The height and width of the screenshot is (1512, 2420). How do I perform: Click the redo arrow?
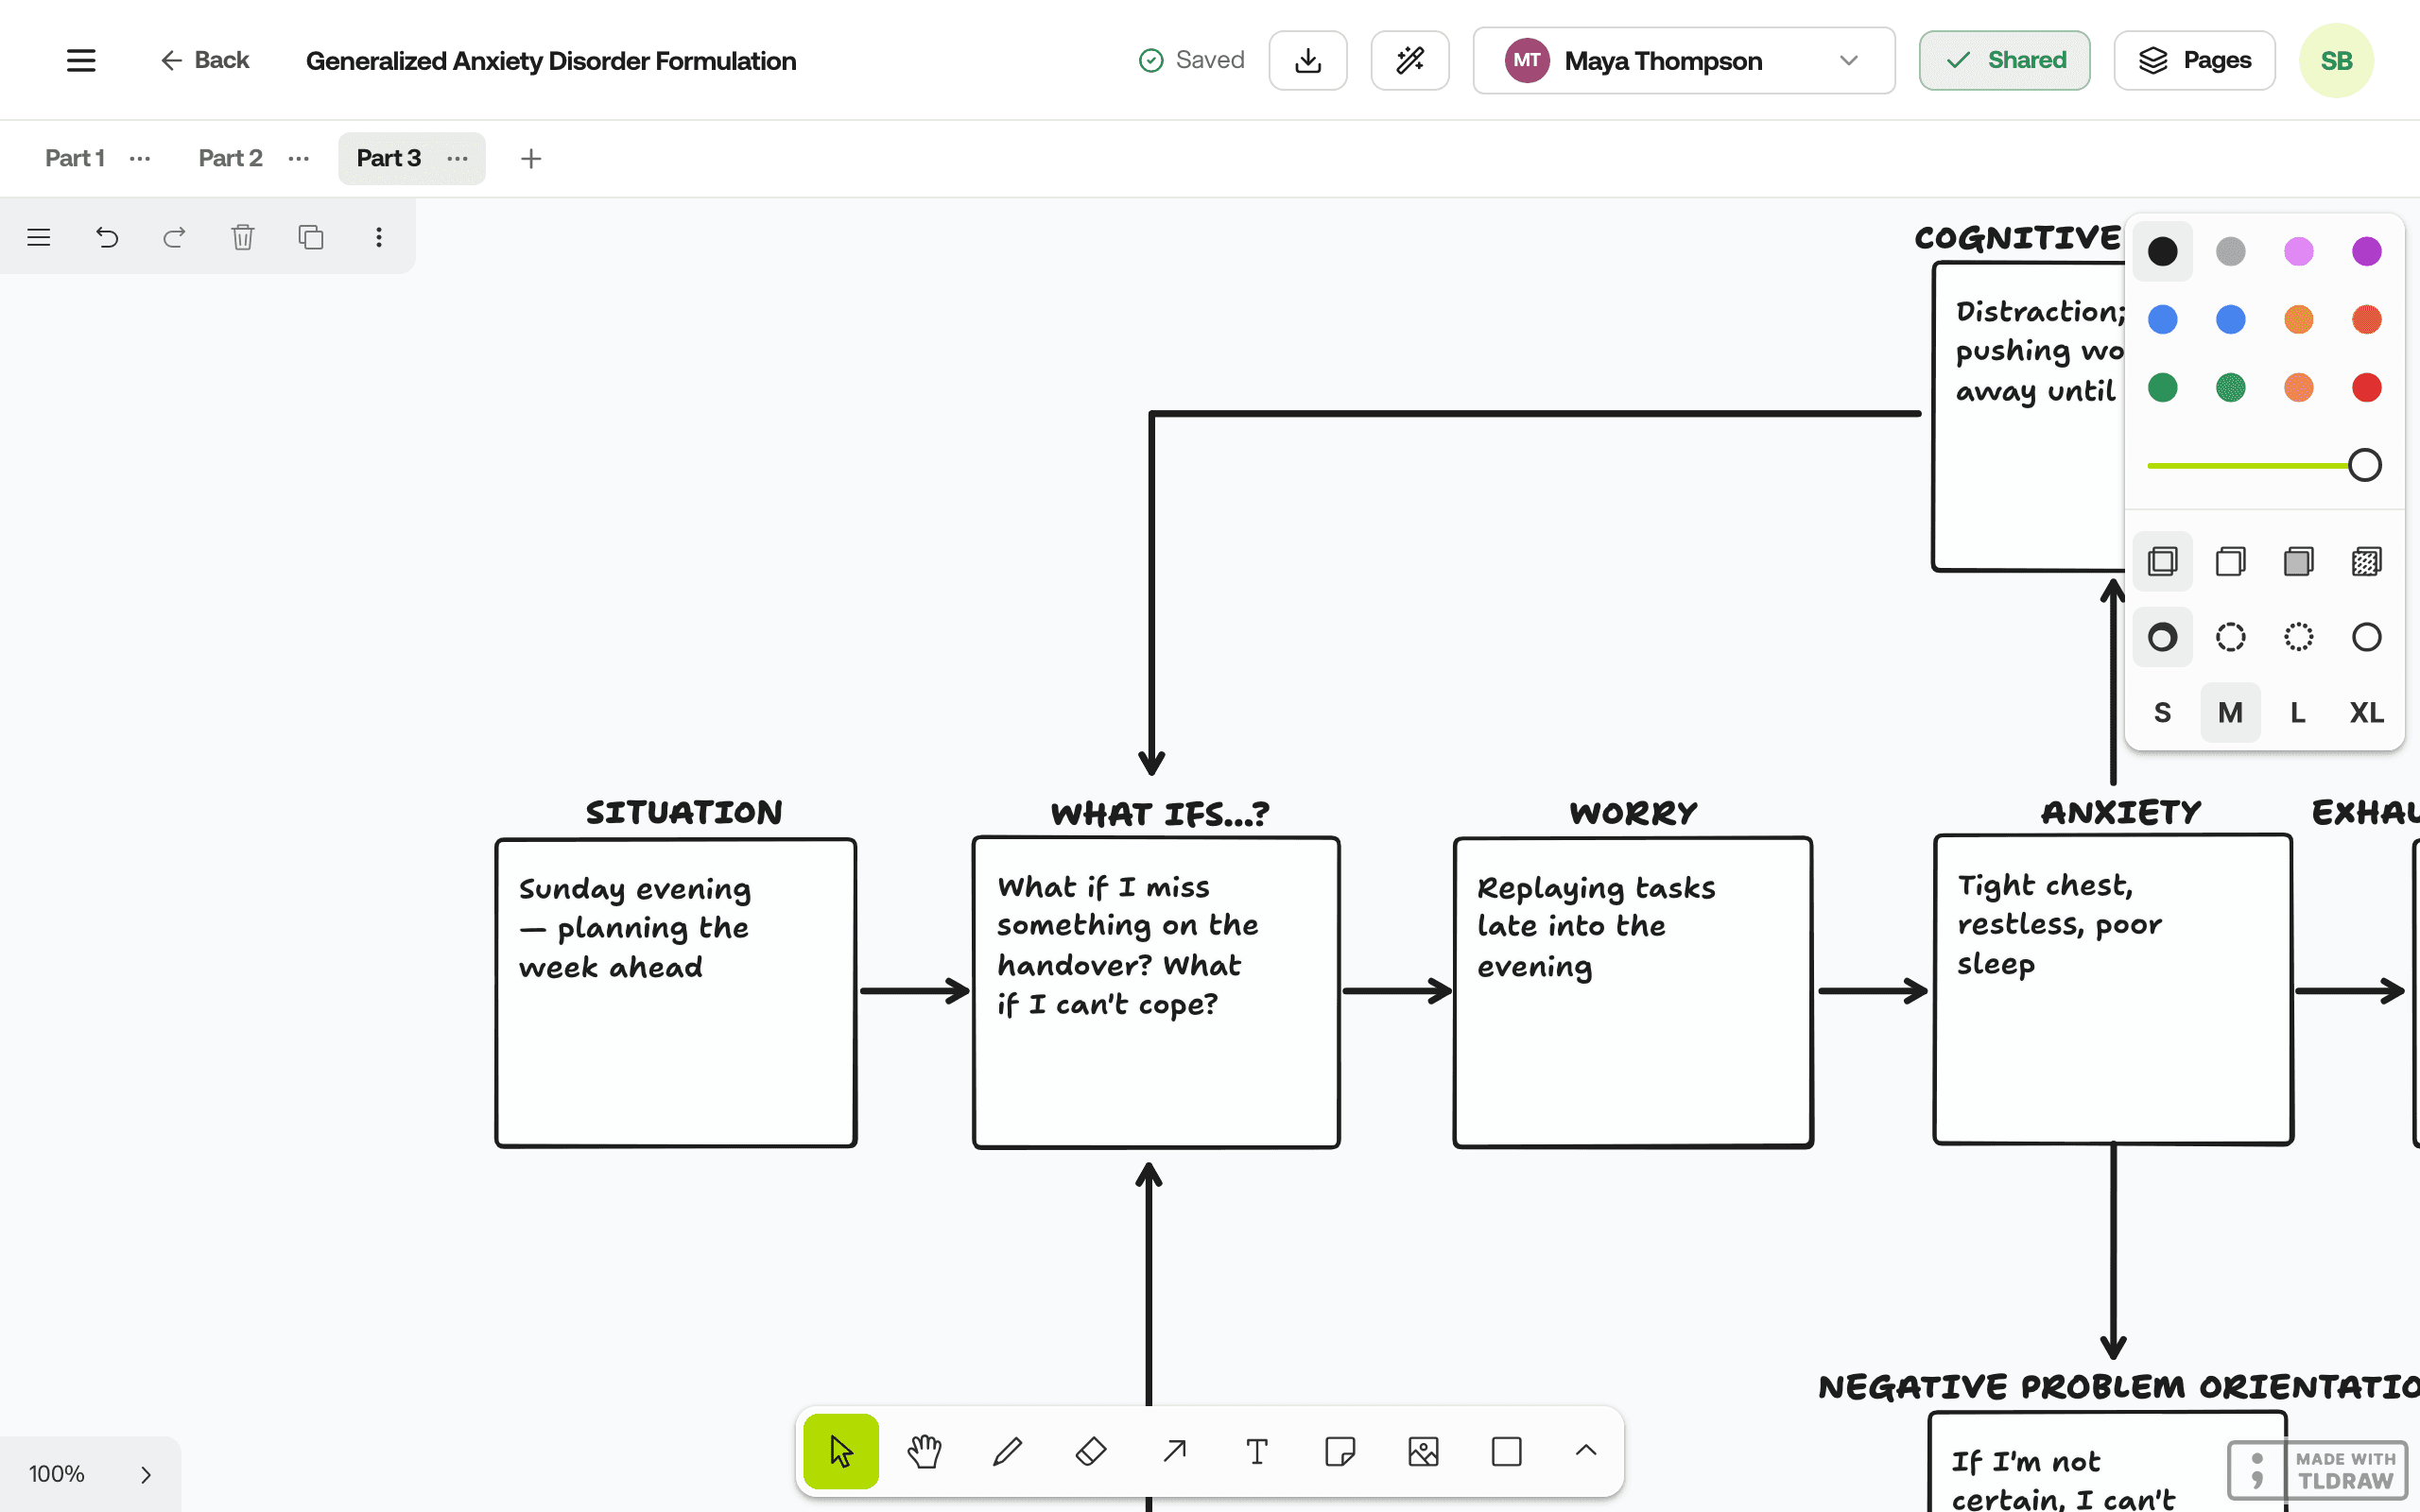click(174, 237)
